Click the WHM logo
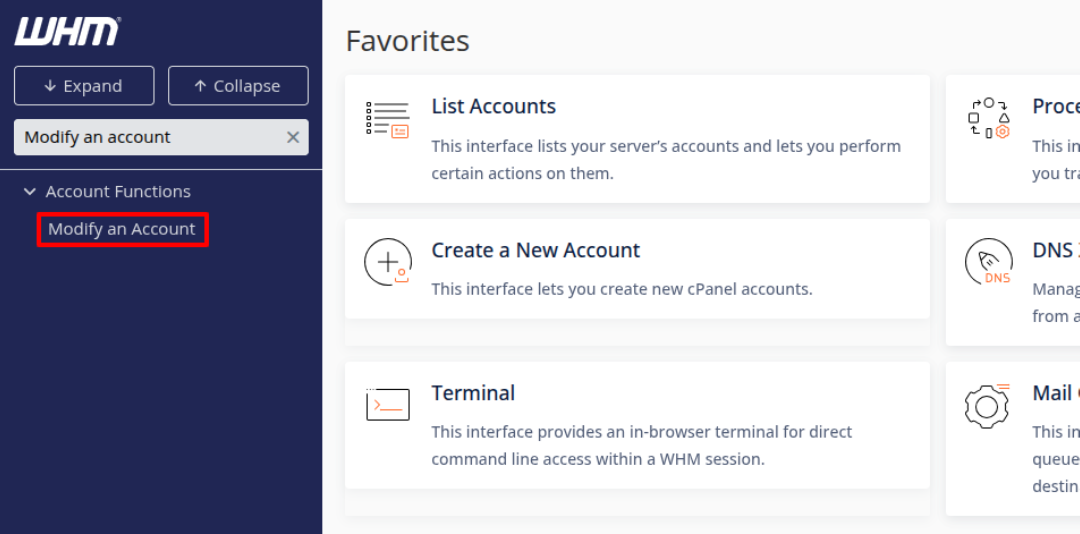 point(68,32)
